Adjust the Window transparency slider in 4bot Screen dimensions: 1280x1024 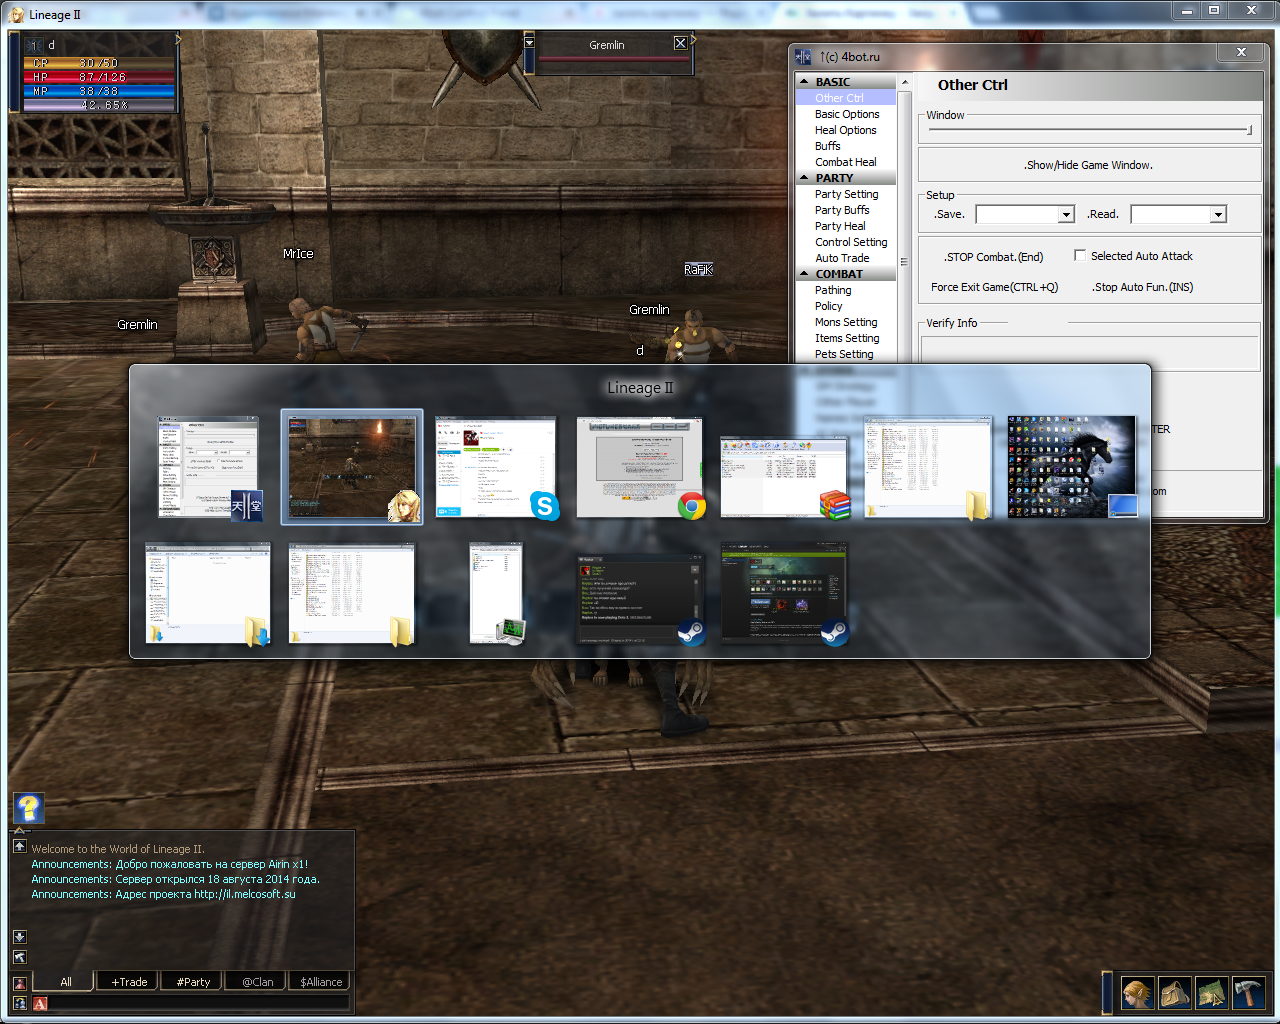[x=1090, y=130]
